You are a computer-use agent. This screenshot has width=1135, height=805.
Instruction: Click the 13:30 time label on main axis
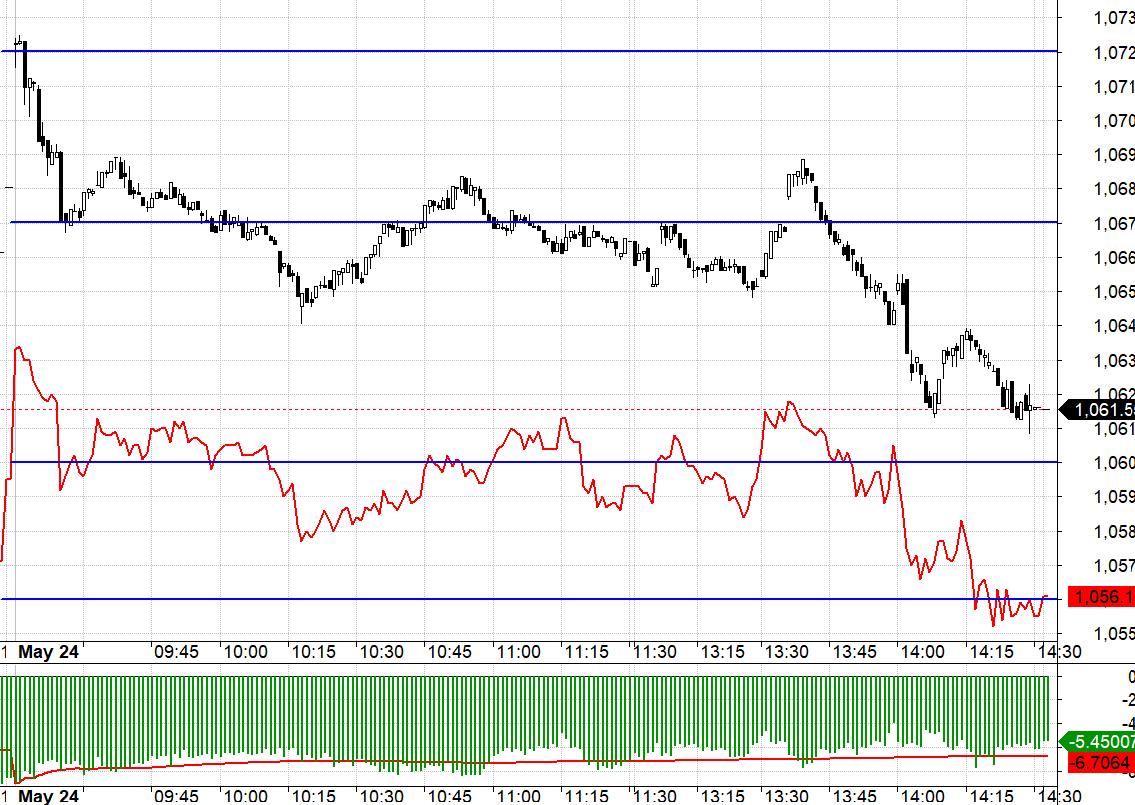(787, 652)
